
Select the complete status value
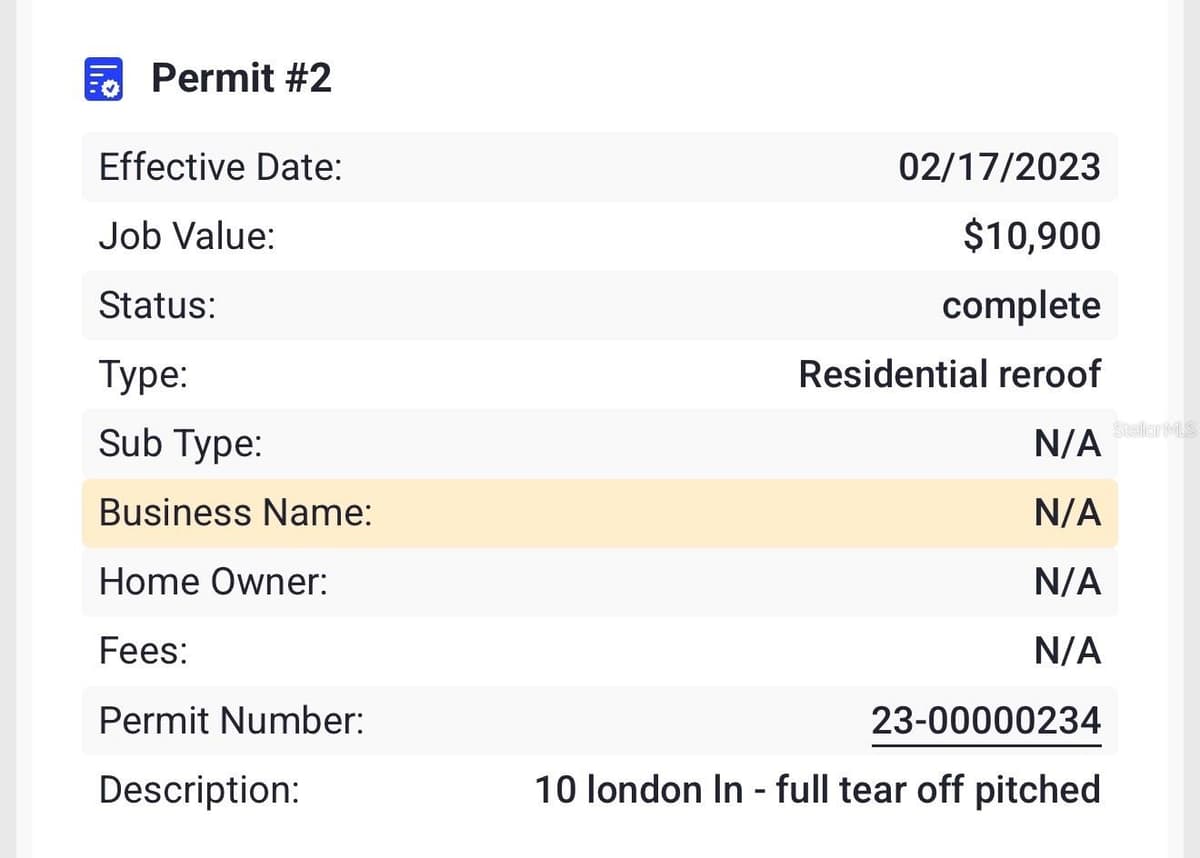1021,306
